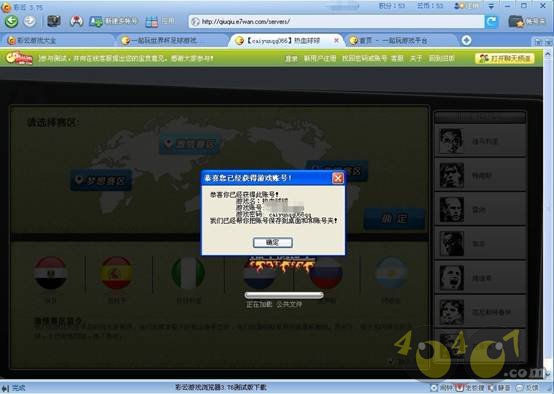This screenshot has height=394, width=554.
Task: Click the new tab plus icon
Action: [466, 40]
